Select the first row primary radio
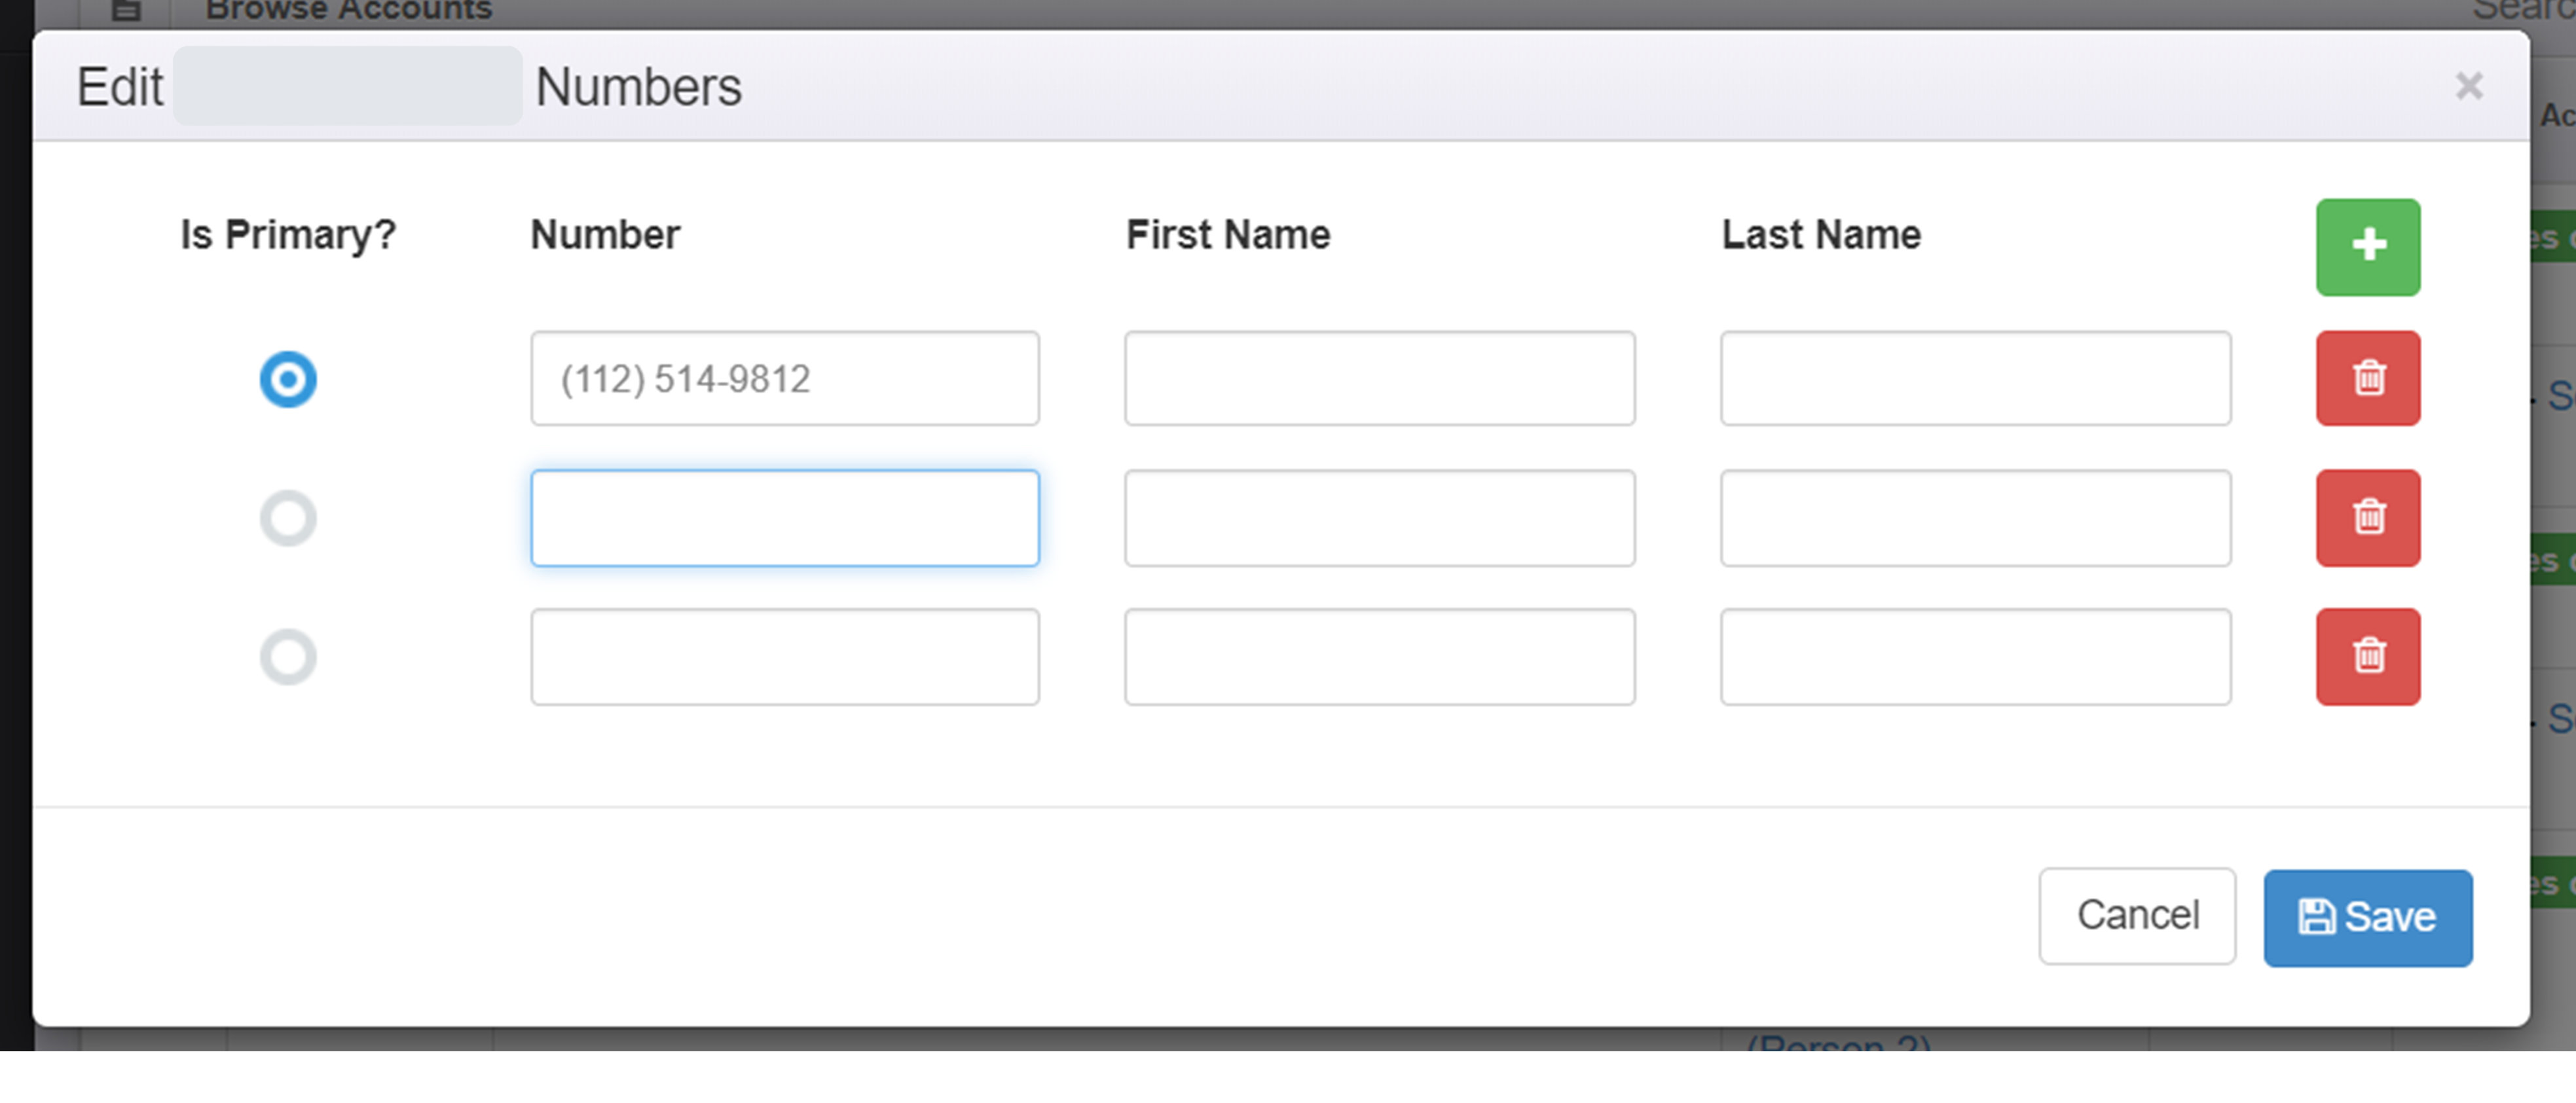The image size is (2576, 1103). (x=288, y=379)
